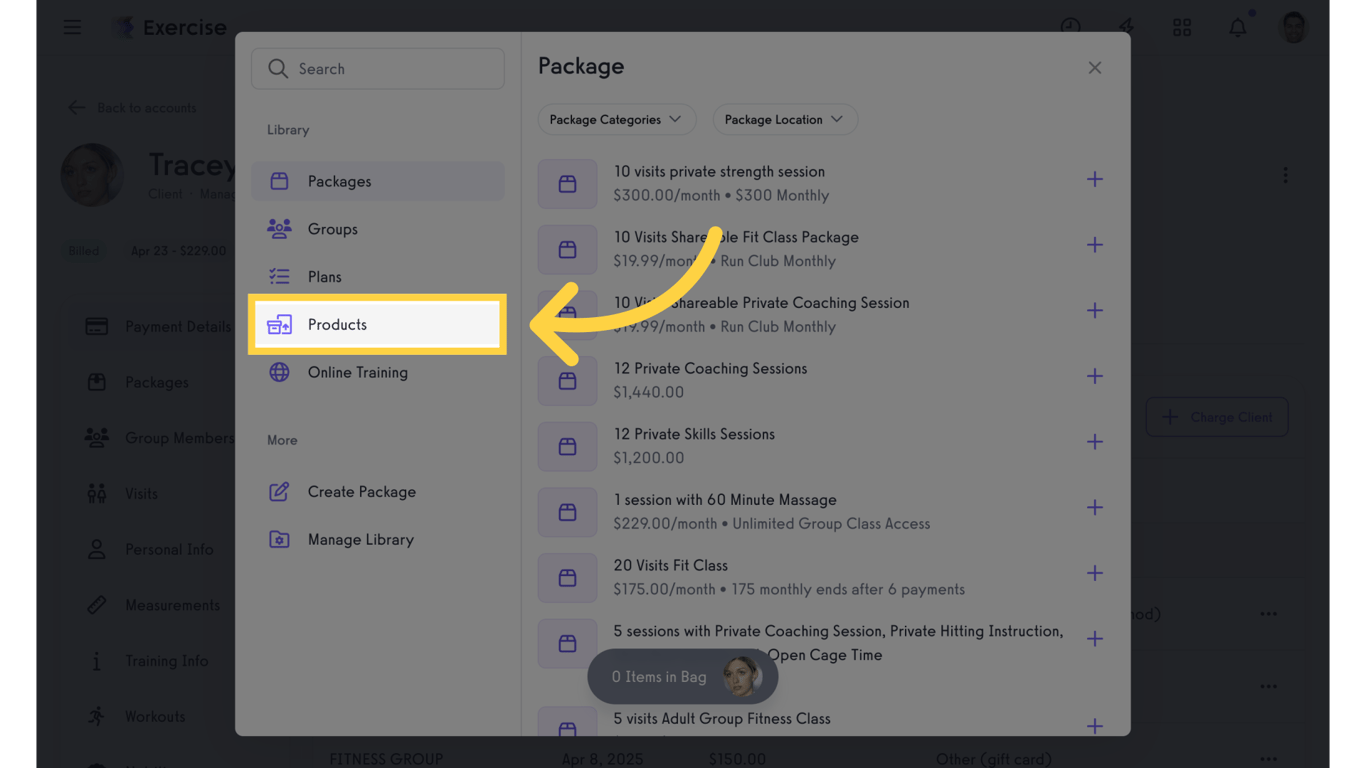Expand the Package Categories dropdown
The height and width of the screenshot is (768, 1366).
coord(616,120)
